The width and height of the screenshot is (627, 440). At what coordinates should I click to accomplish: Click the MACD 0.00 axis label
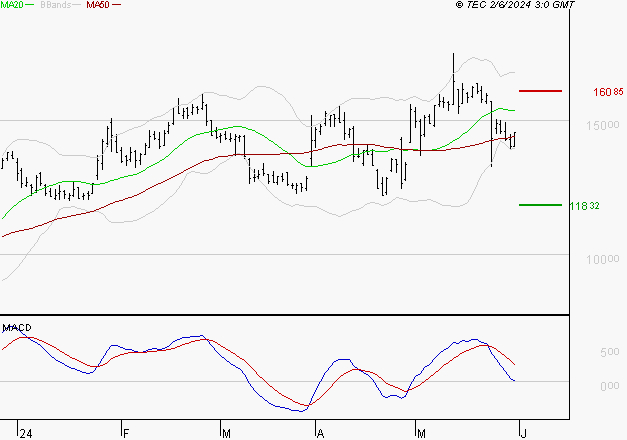609,386
